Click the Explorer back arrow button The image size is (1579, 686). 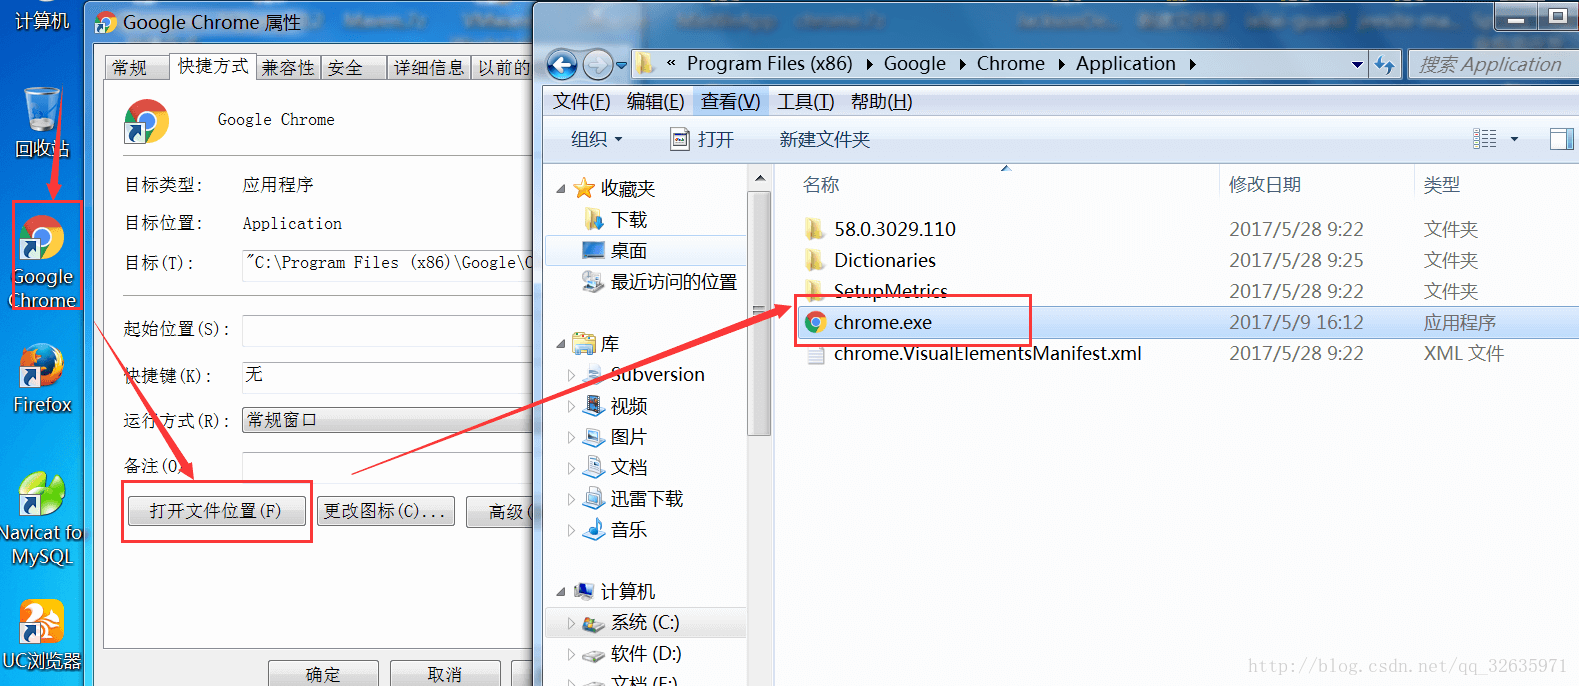(562, 66)
